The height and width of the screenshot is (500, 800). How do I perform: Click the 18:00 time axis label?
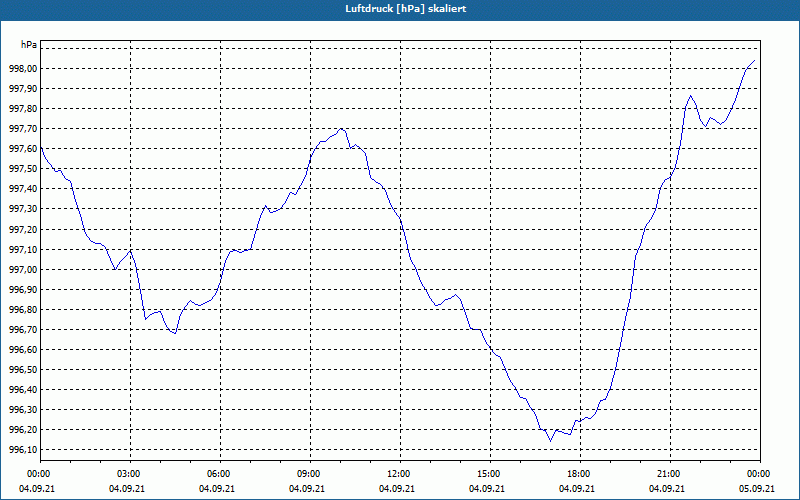580,474
